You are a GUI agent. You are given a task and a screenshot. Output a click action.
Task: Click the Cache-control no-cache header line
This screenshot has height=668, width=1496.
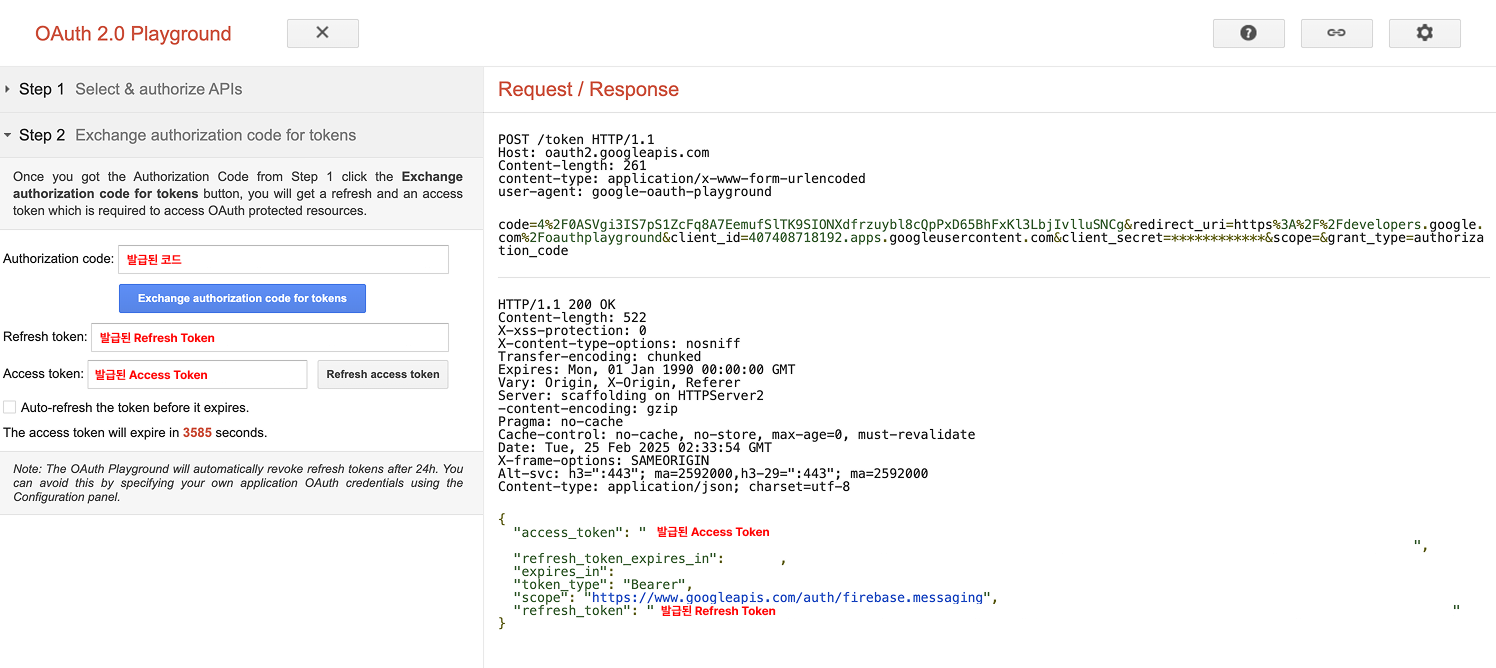click(x=736, y=434)
